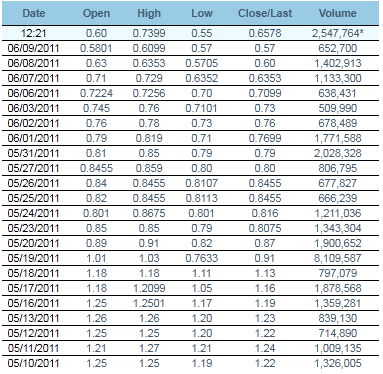Screen dimensions: 383x374
Task: Click low value 0.8107
Action: (x=202, y=183)
